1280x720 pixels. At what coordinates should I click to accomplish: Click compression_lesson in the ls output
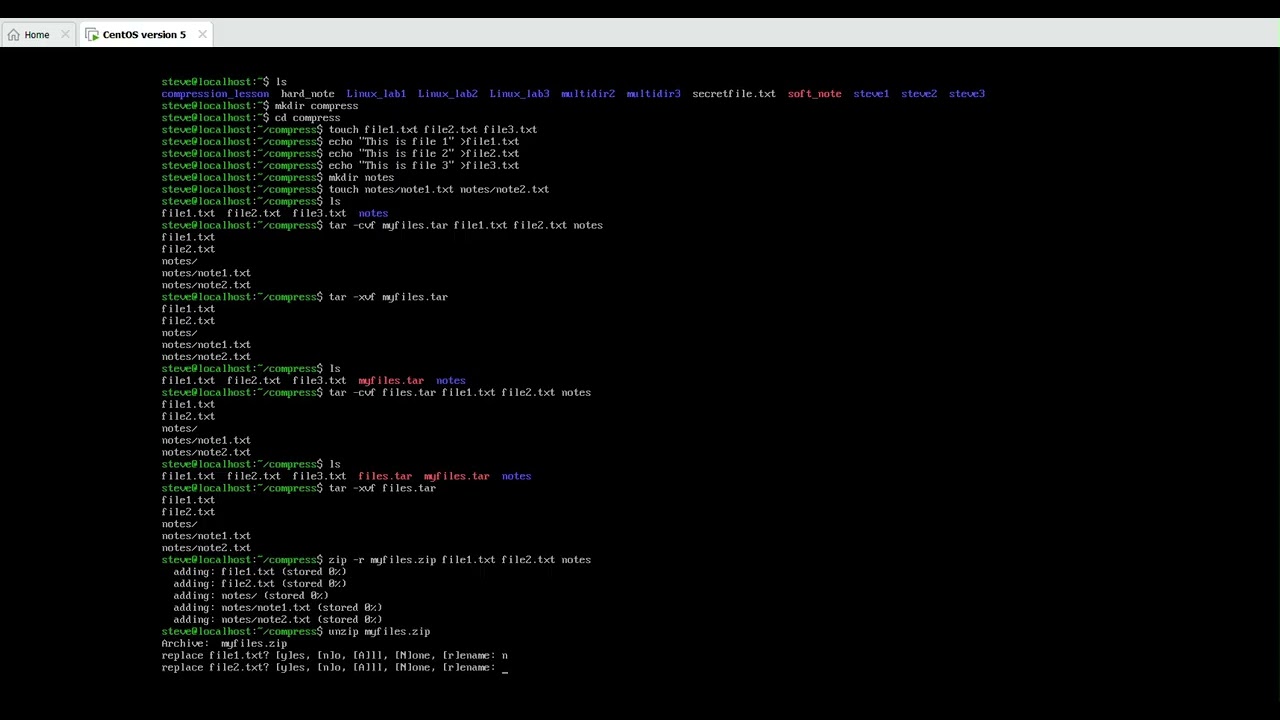pyautogui.click(x=215, y=94)
